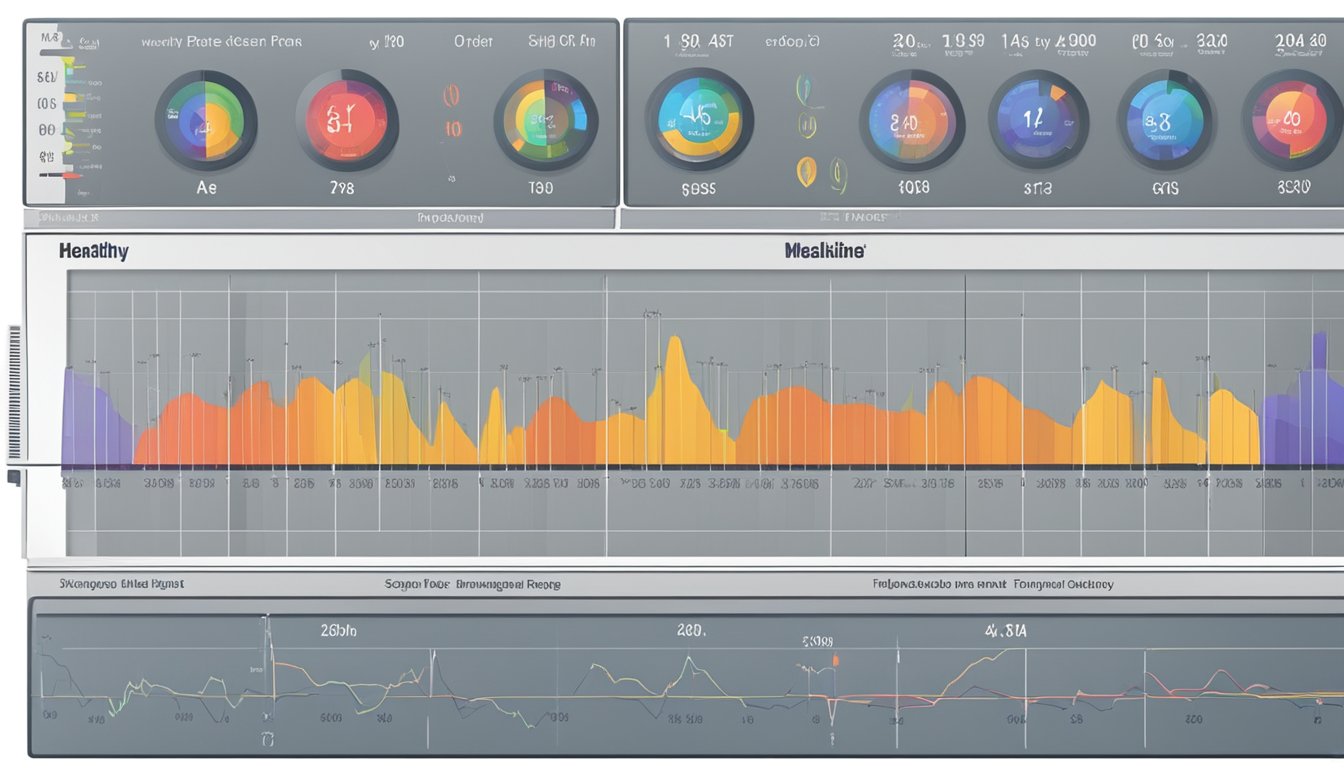Click the 'Order' header label

[473, 42]
